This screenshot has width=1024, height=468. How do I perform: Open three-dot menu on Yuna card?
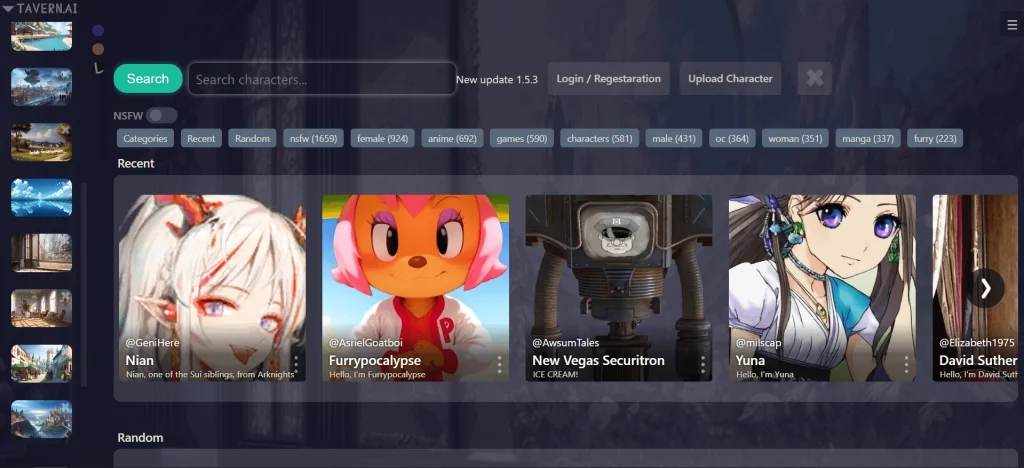906,364
